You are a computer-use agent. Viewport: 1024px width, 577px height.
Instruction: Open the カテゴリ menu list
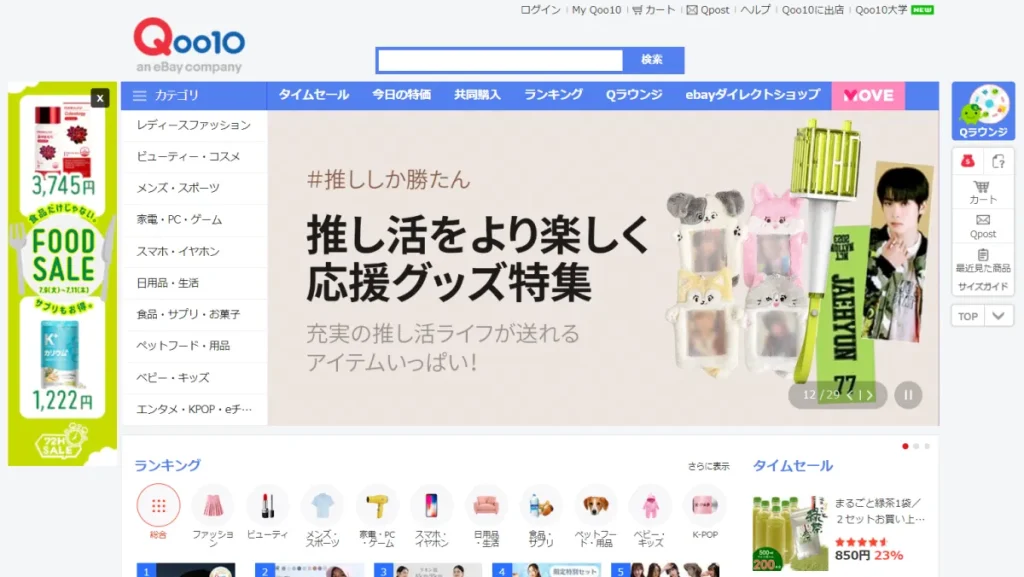click(170, 95)
